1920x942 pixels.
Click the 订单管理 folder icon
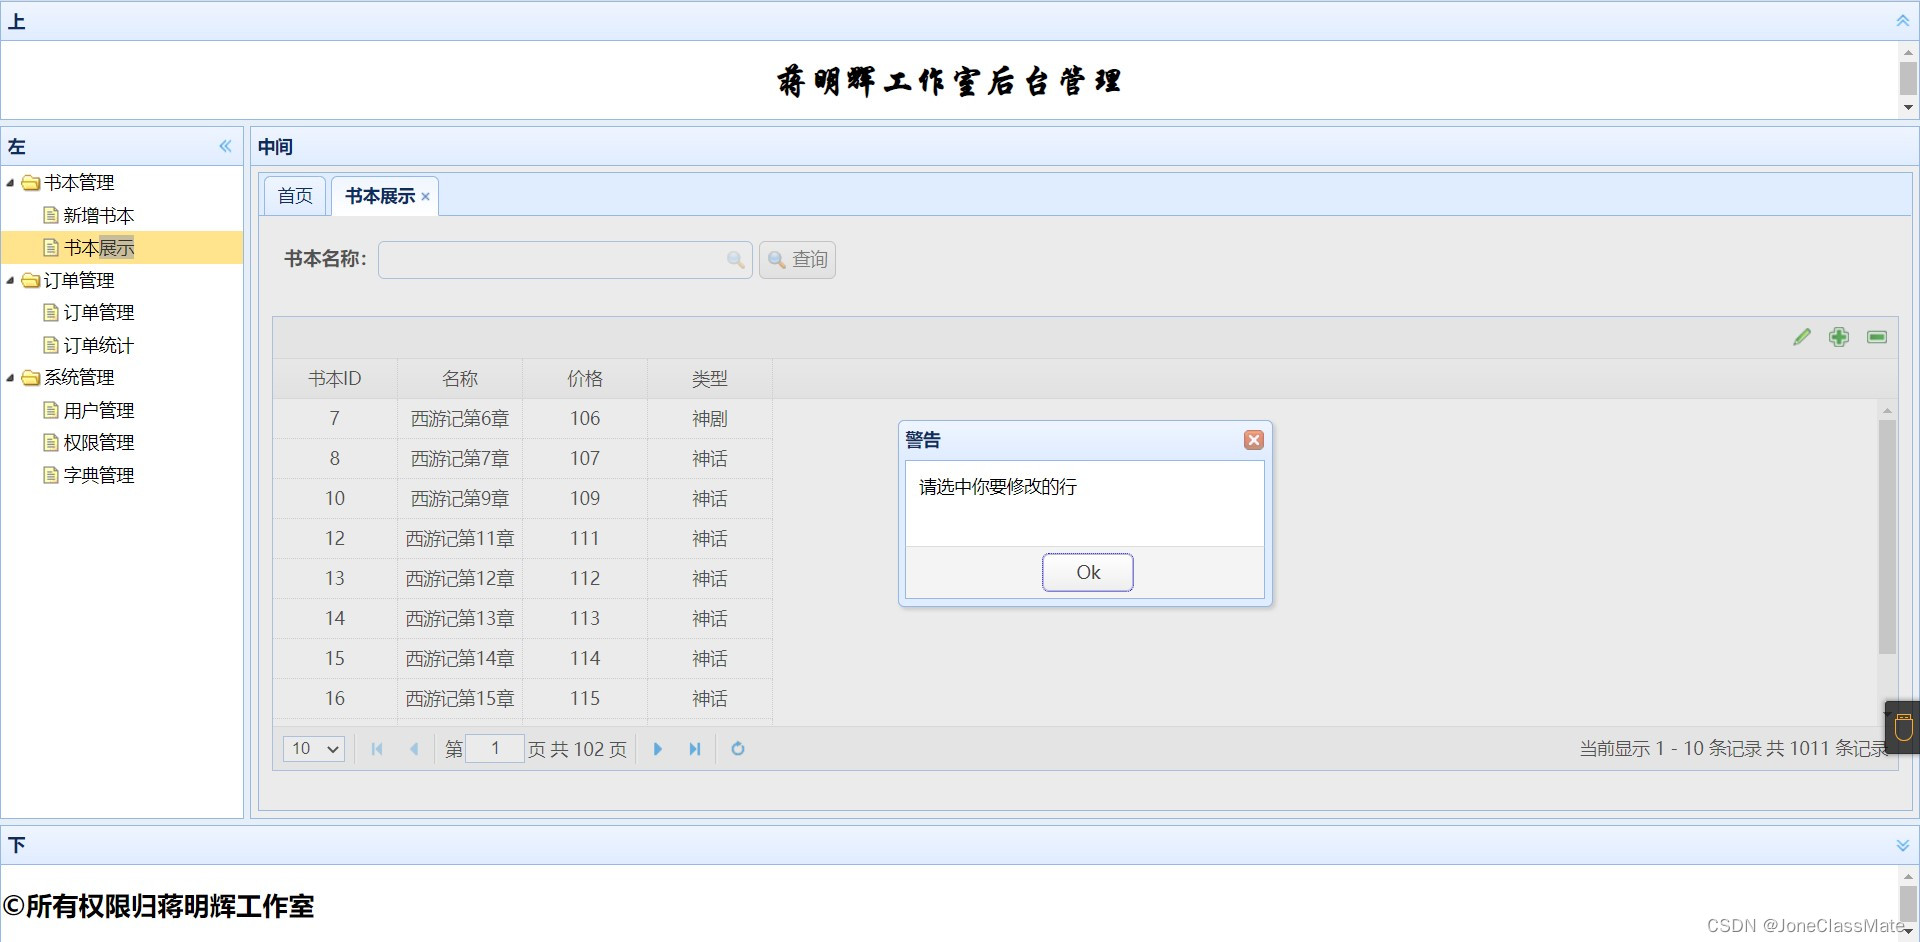pos(31,281)
